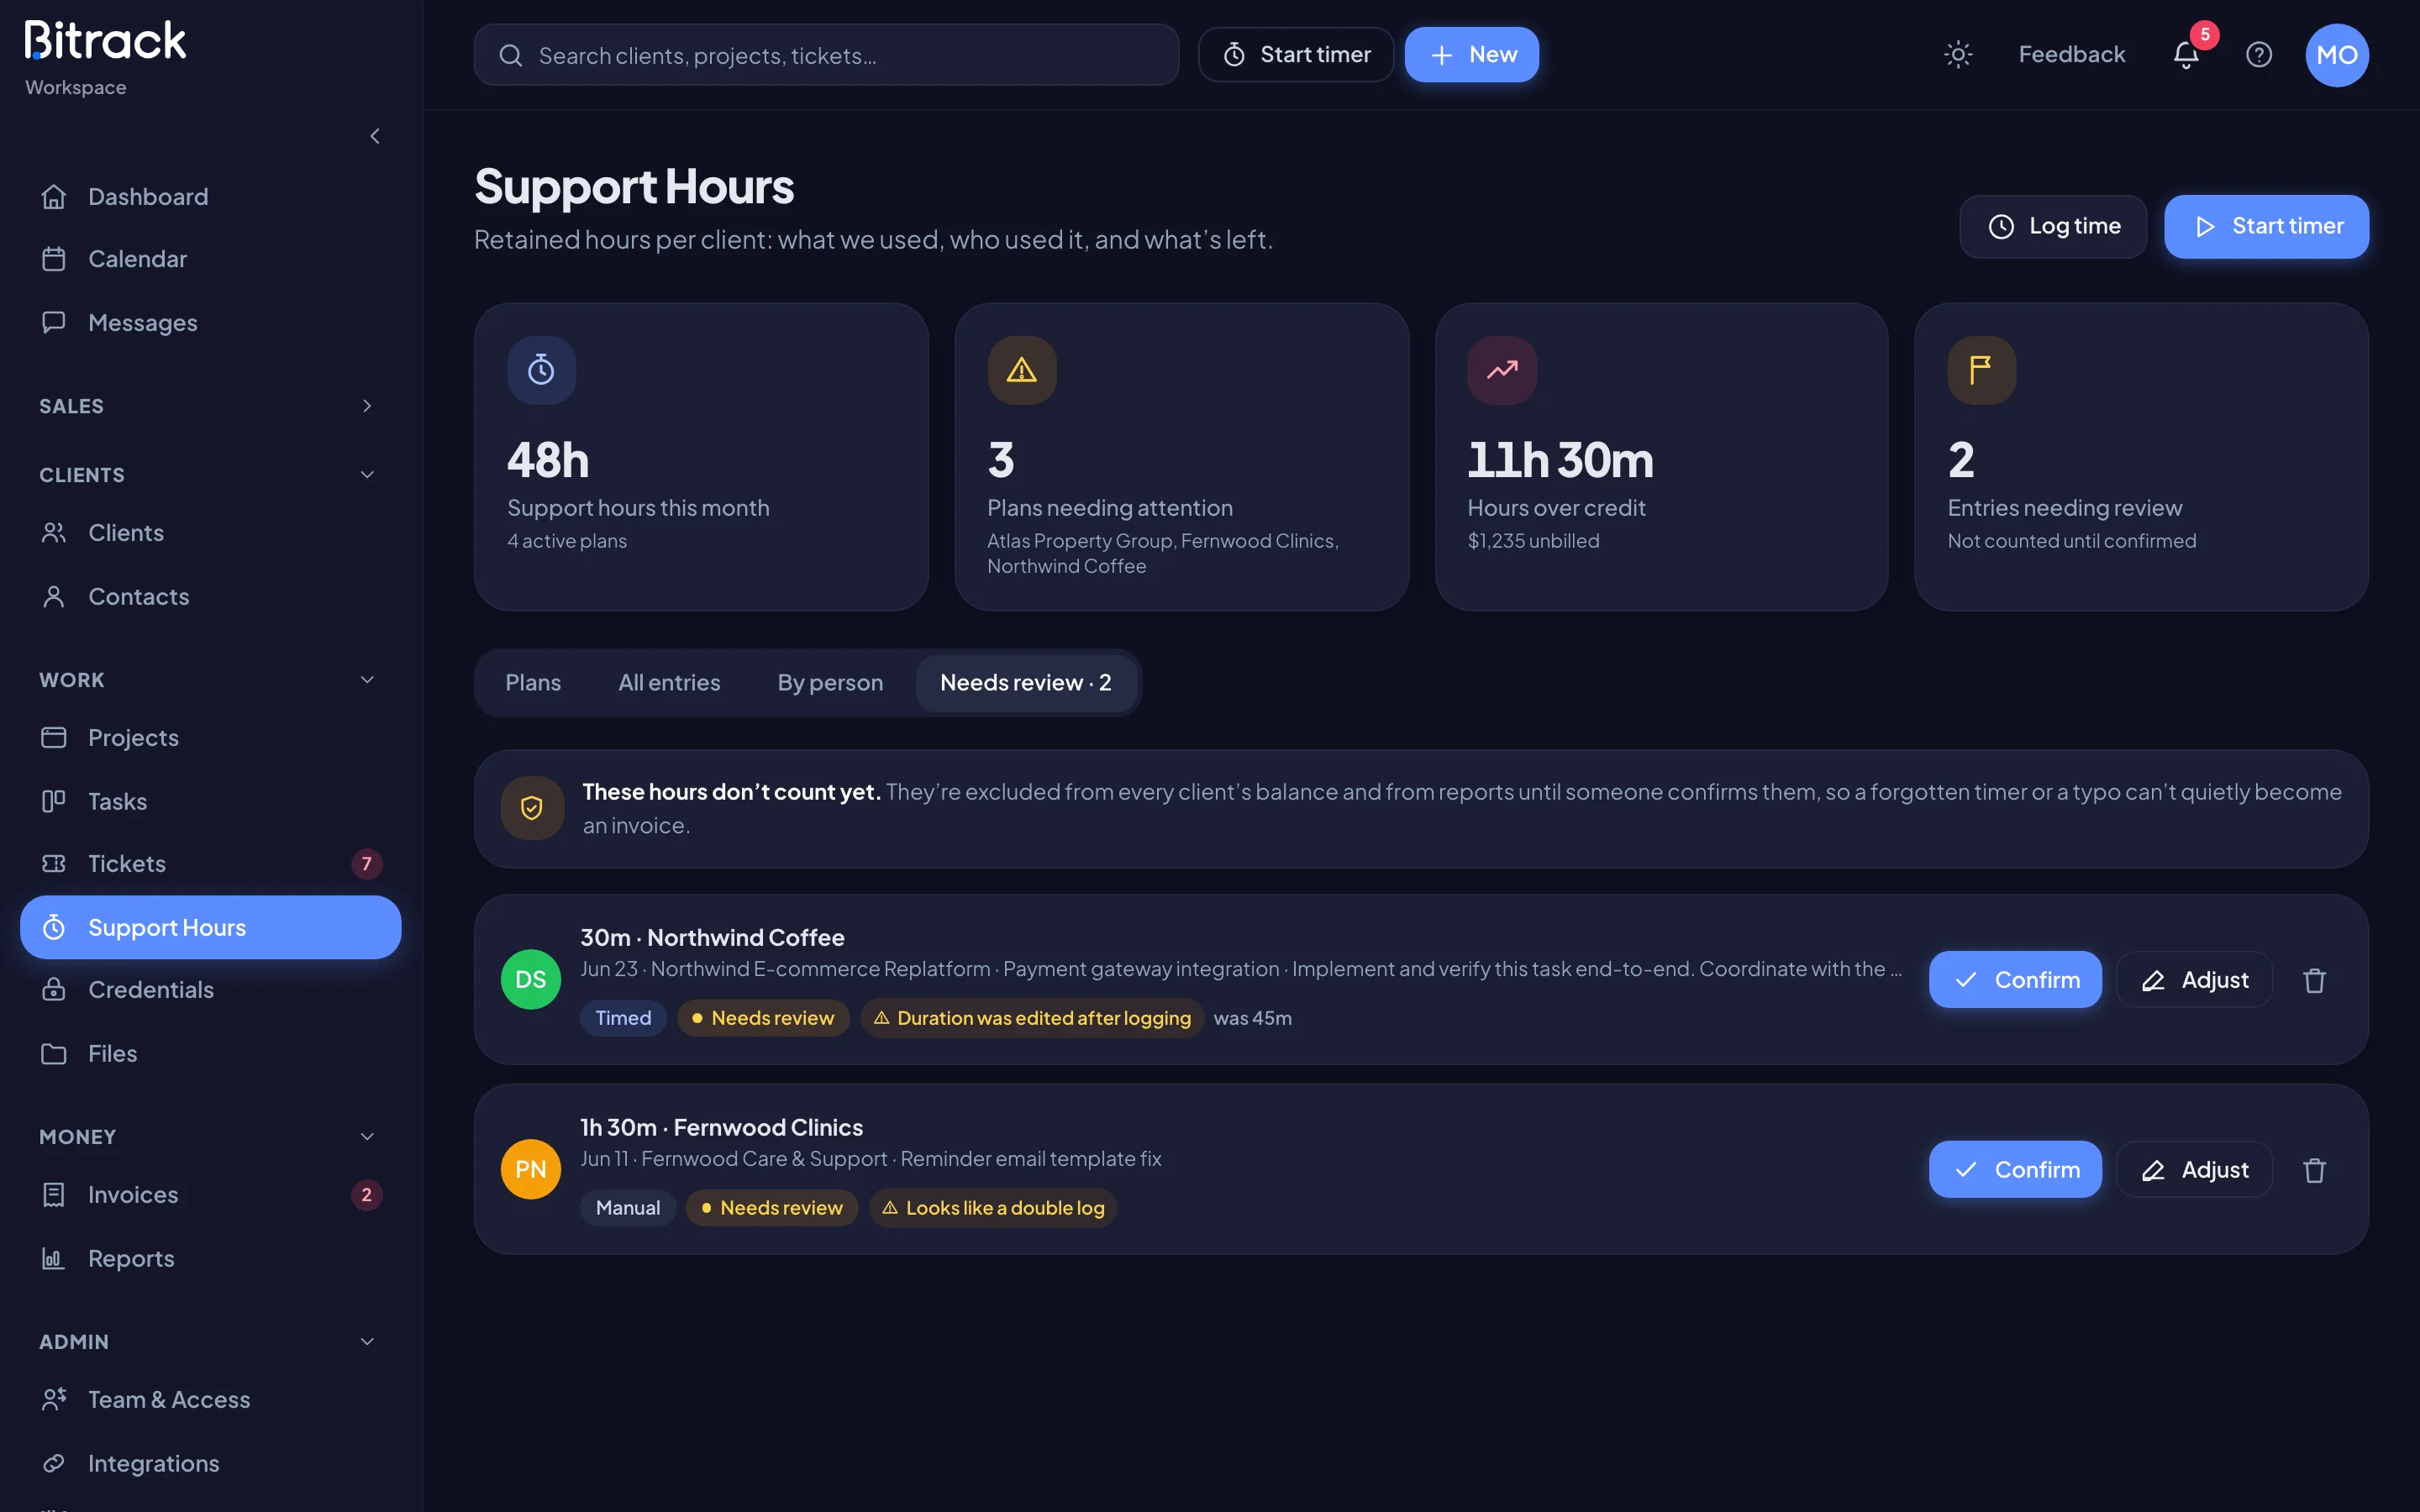Go to Dashboard in the sidebar
Viewport: 2420px width, 1512px height.
[210, 197]
